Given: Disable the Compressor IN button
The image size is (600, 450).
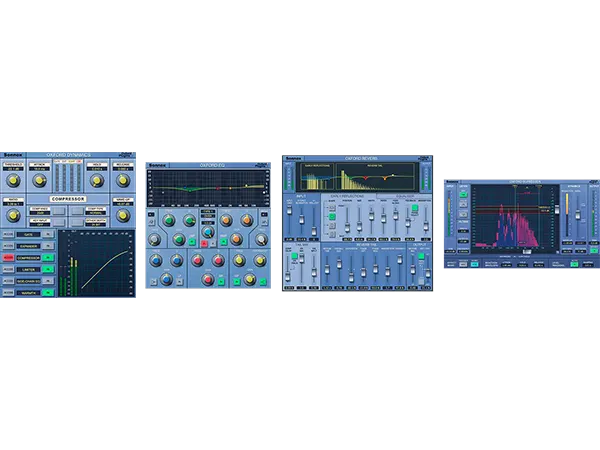Looking at the screenshot, I should [48, 258].
